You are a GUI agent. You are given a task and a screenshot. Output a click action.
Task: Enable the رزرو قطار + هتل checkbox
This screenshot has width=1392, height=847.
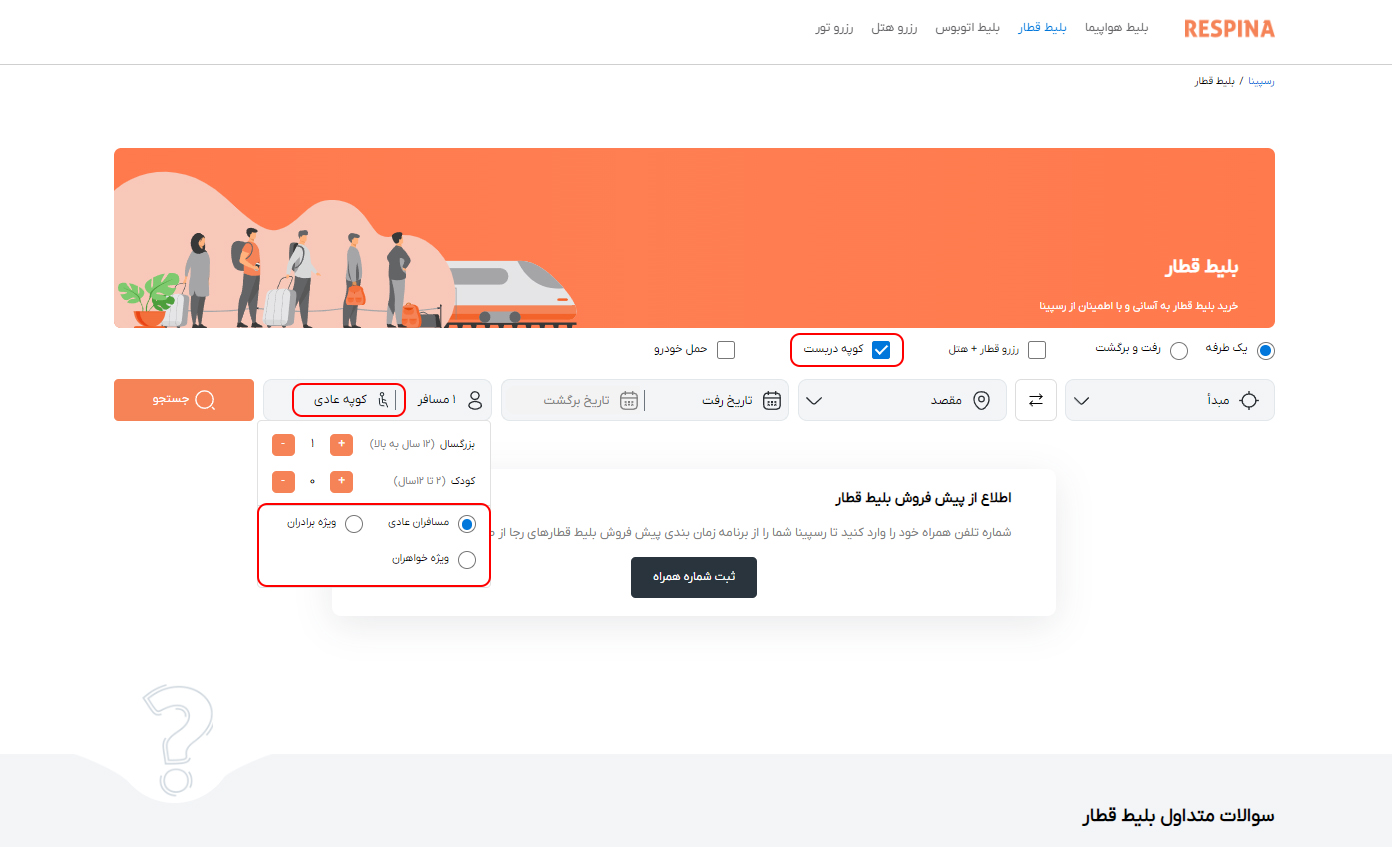tap(1037, 350)
